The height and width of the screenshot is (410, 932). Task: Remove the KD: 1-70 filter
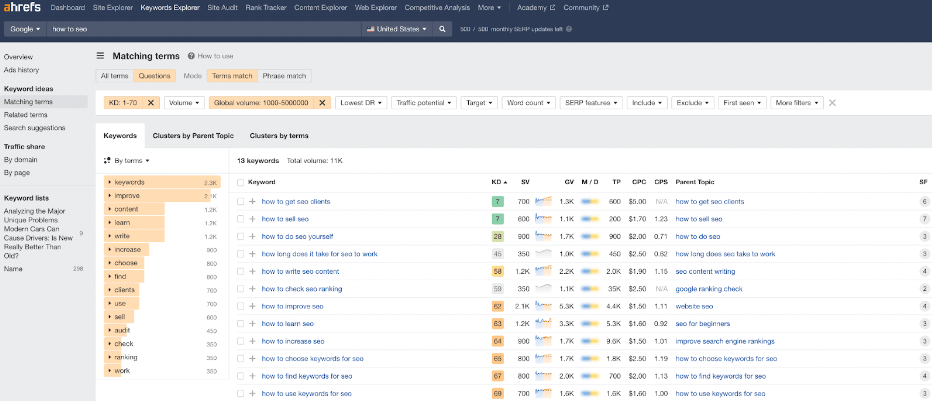click(151, 102)
